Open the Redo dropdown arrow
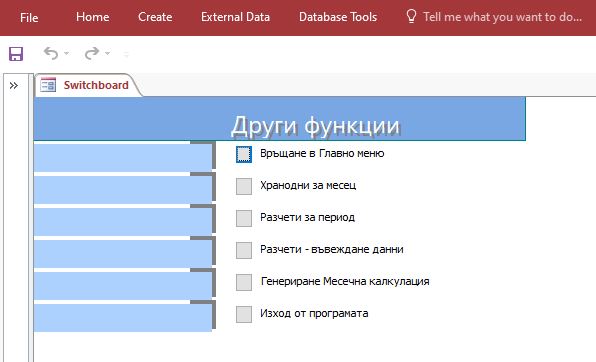 coord(108,53)
